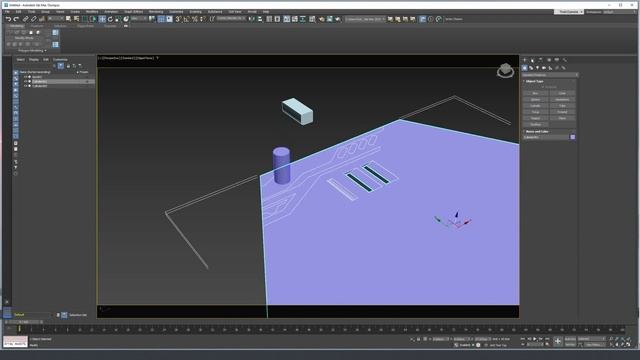Collapse the Object Type rollout
The image size is (640, 360).
(534, 81)
